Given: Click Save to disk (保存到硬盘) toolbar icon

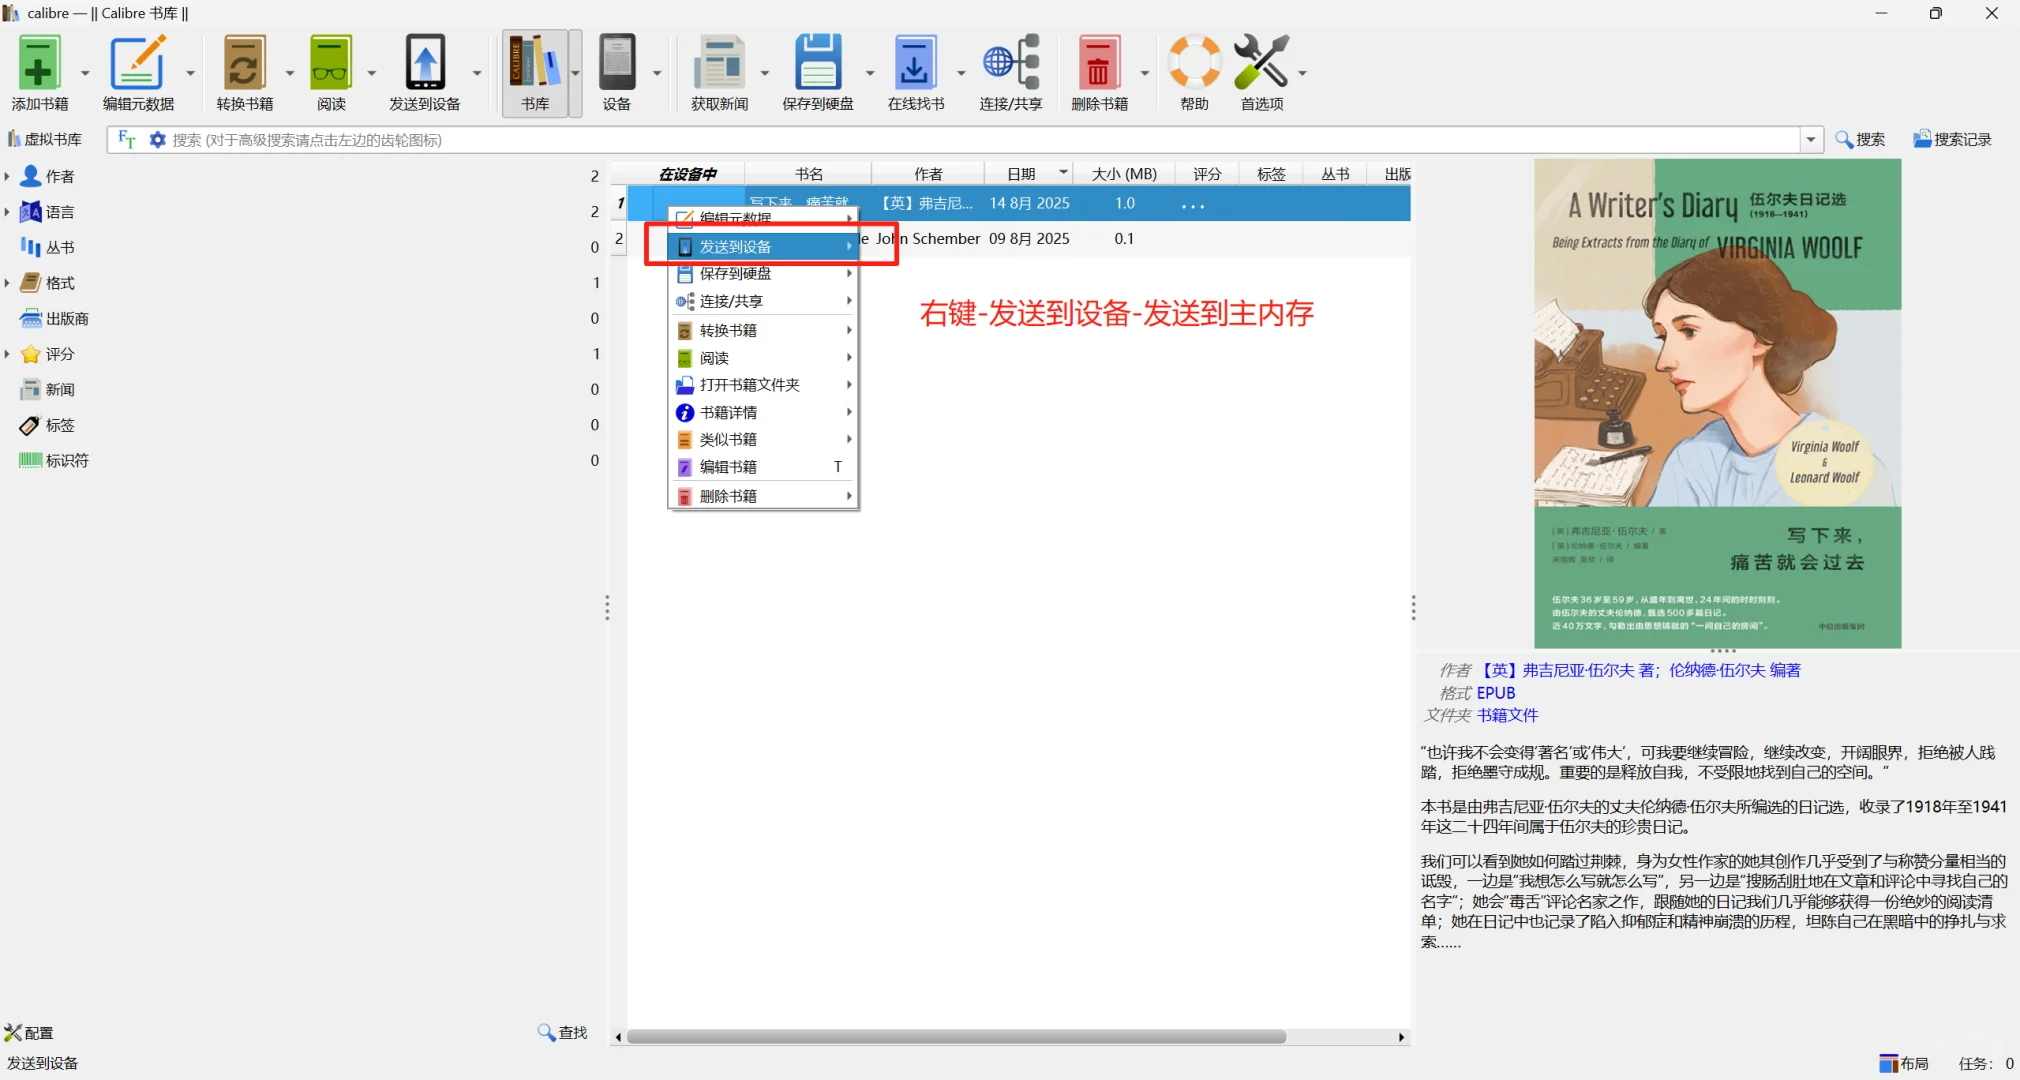Looking at the screenshot, I should 818,63.
